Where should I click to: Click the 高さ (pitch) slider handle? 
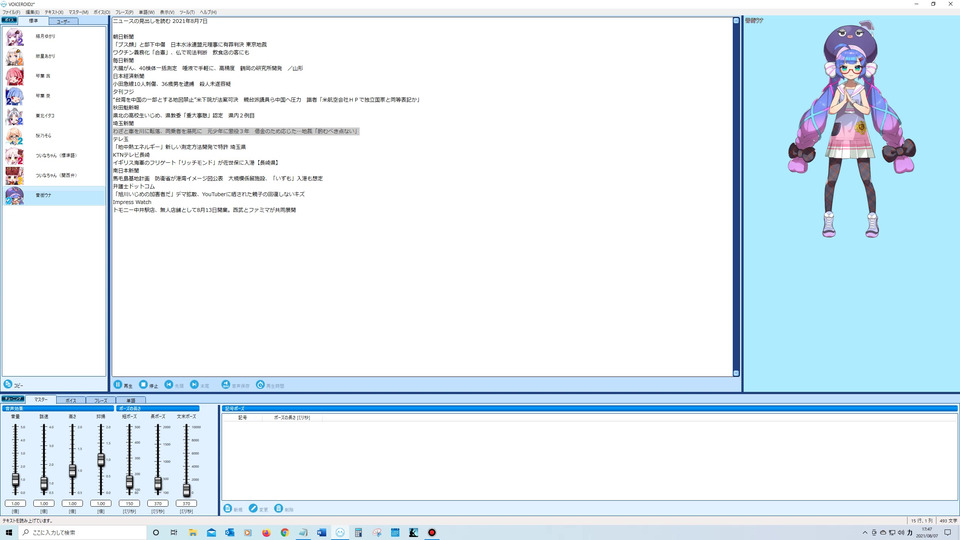point(72,471)
